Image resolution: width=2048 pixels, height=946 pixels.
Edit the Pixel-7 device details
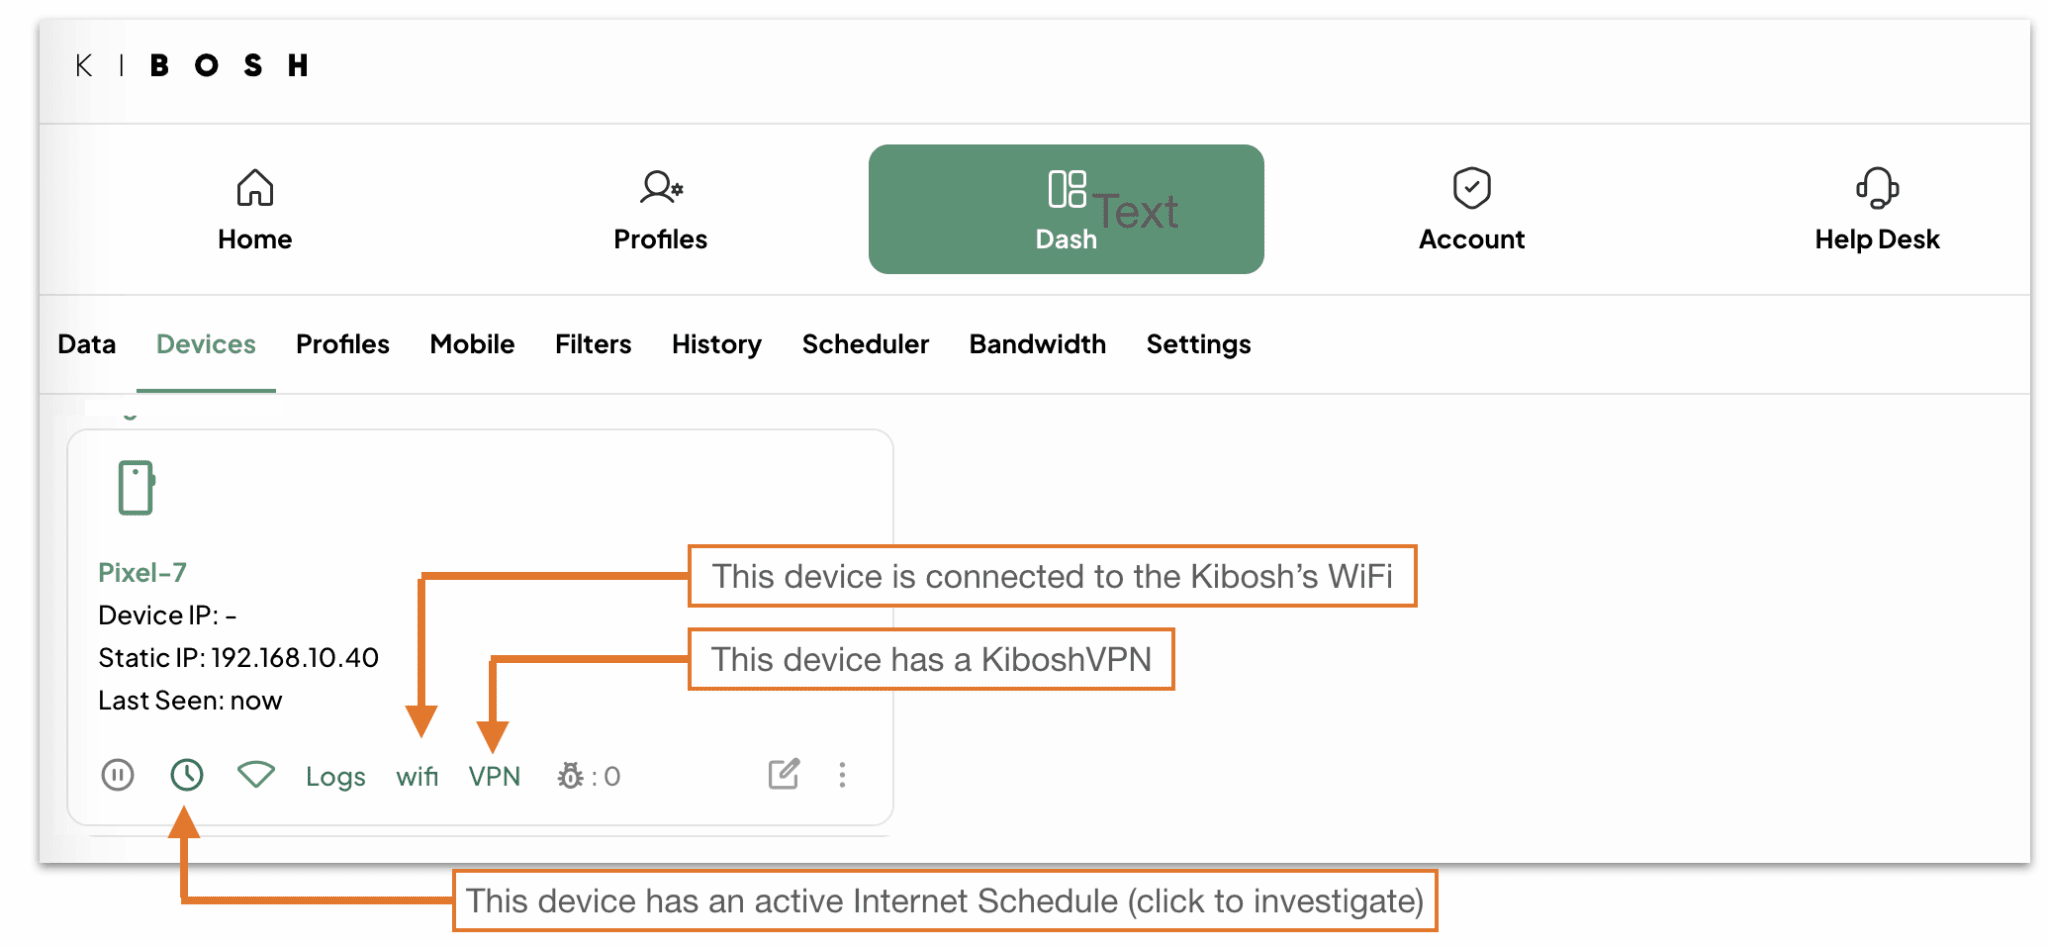click(x=784, y=773)
